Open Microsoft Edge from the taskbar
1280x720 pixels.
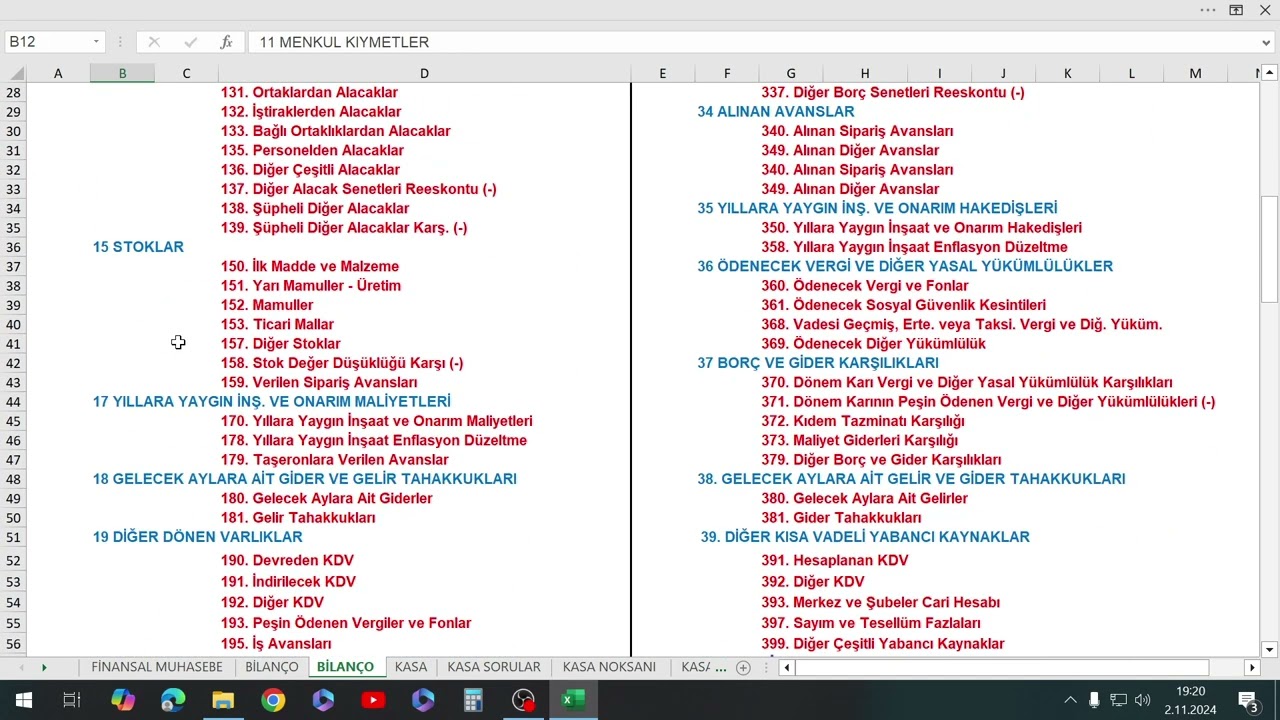pyautogui.click(x=173, y=700)
